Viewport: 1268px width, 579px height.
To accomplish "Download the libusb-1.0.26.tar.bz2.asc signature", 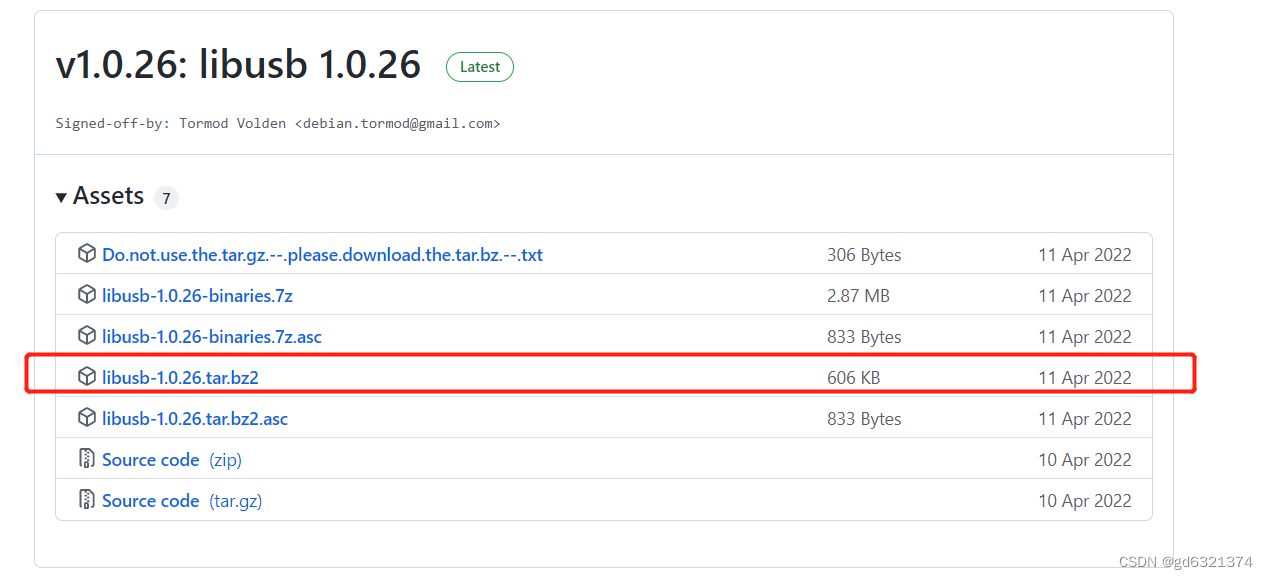I will (195, 418).
